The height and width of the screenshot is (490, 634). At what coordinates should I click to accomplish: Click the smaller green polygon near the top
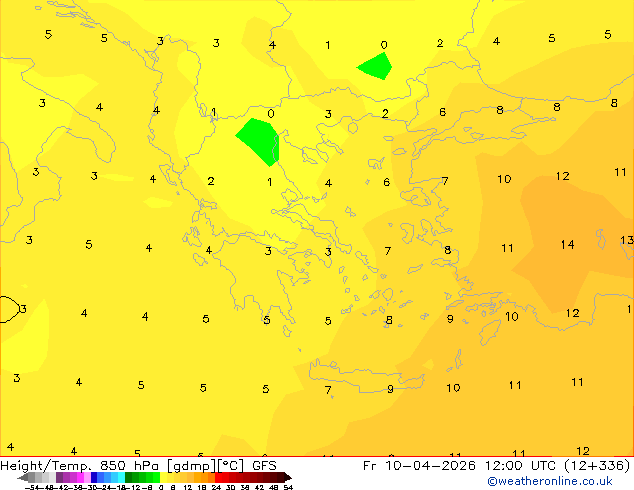click(x=376, y=67)
